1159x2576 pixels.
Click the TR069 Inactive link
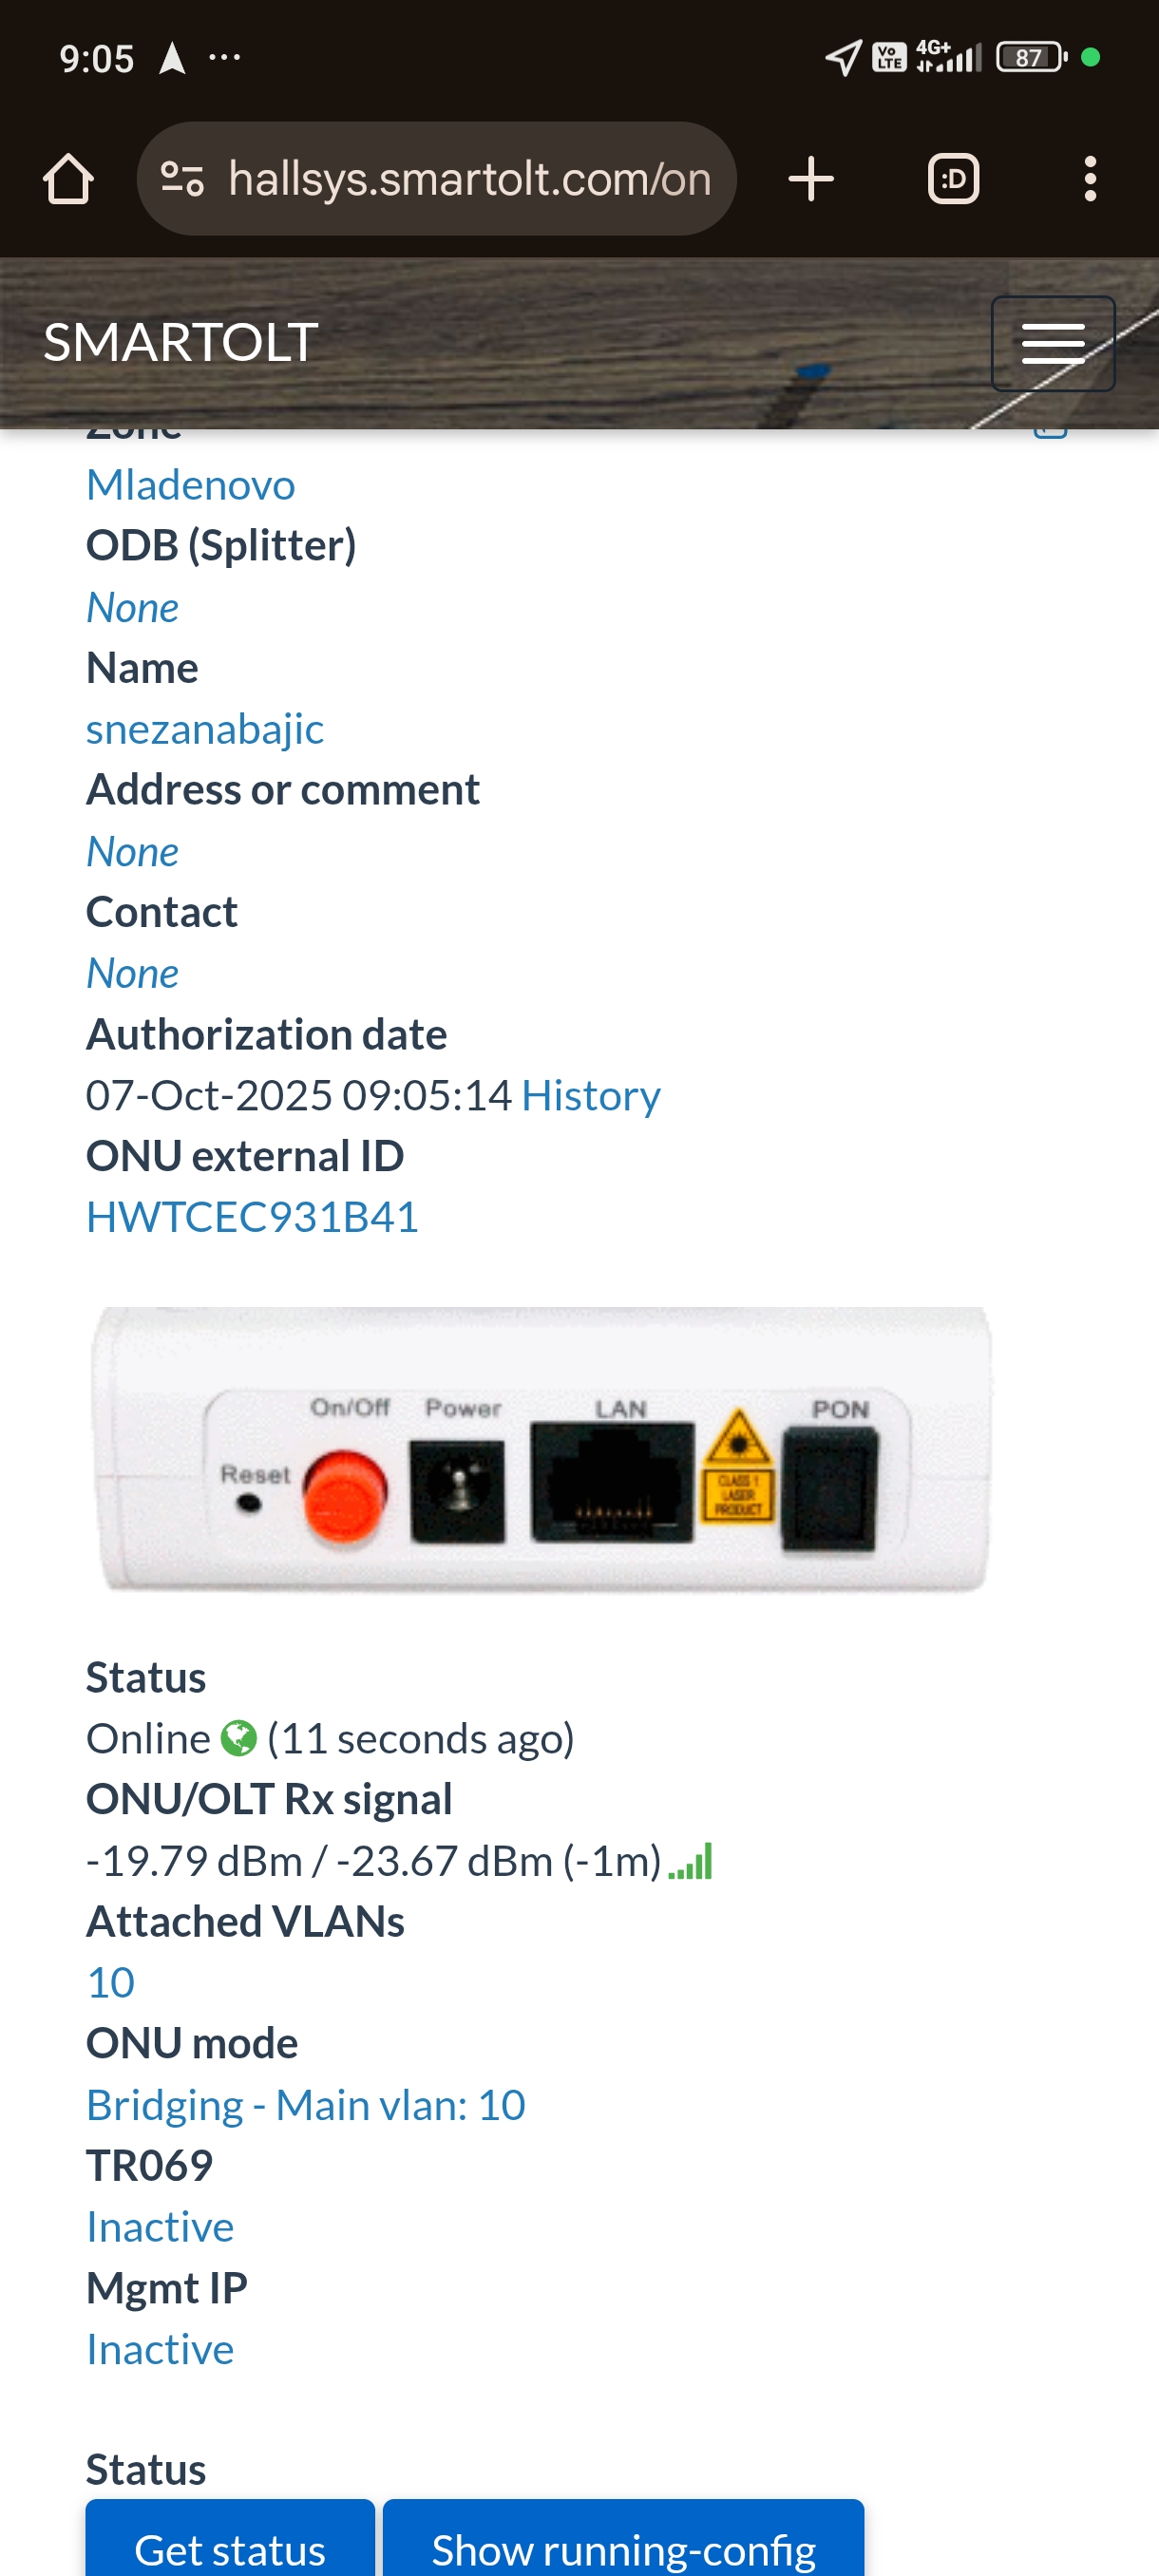(160, 2227)
